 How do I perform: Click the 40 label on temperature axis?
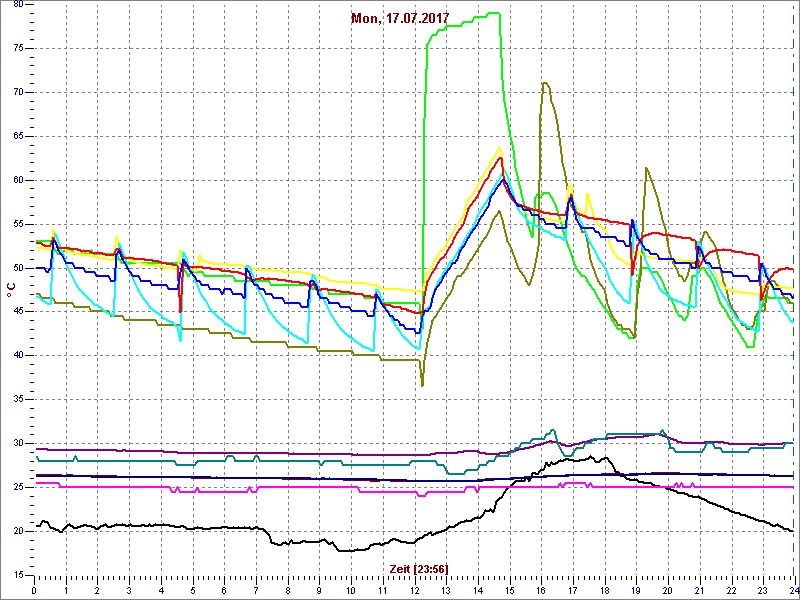pos(18,356)
